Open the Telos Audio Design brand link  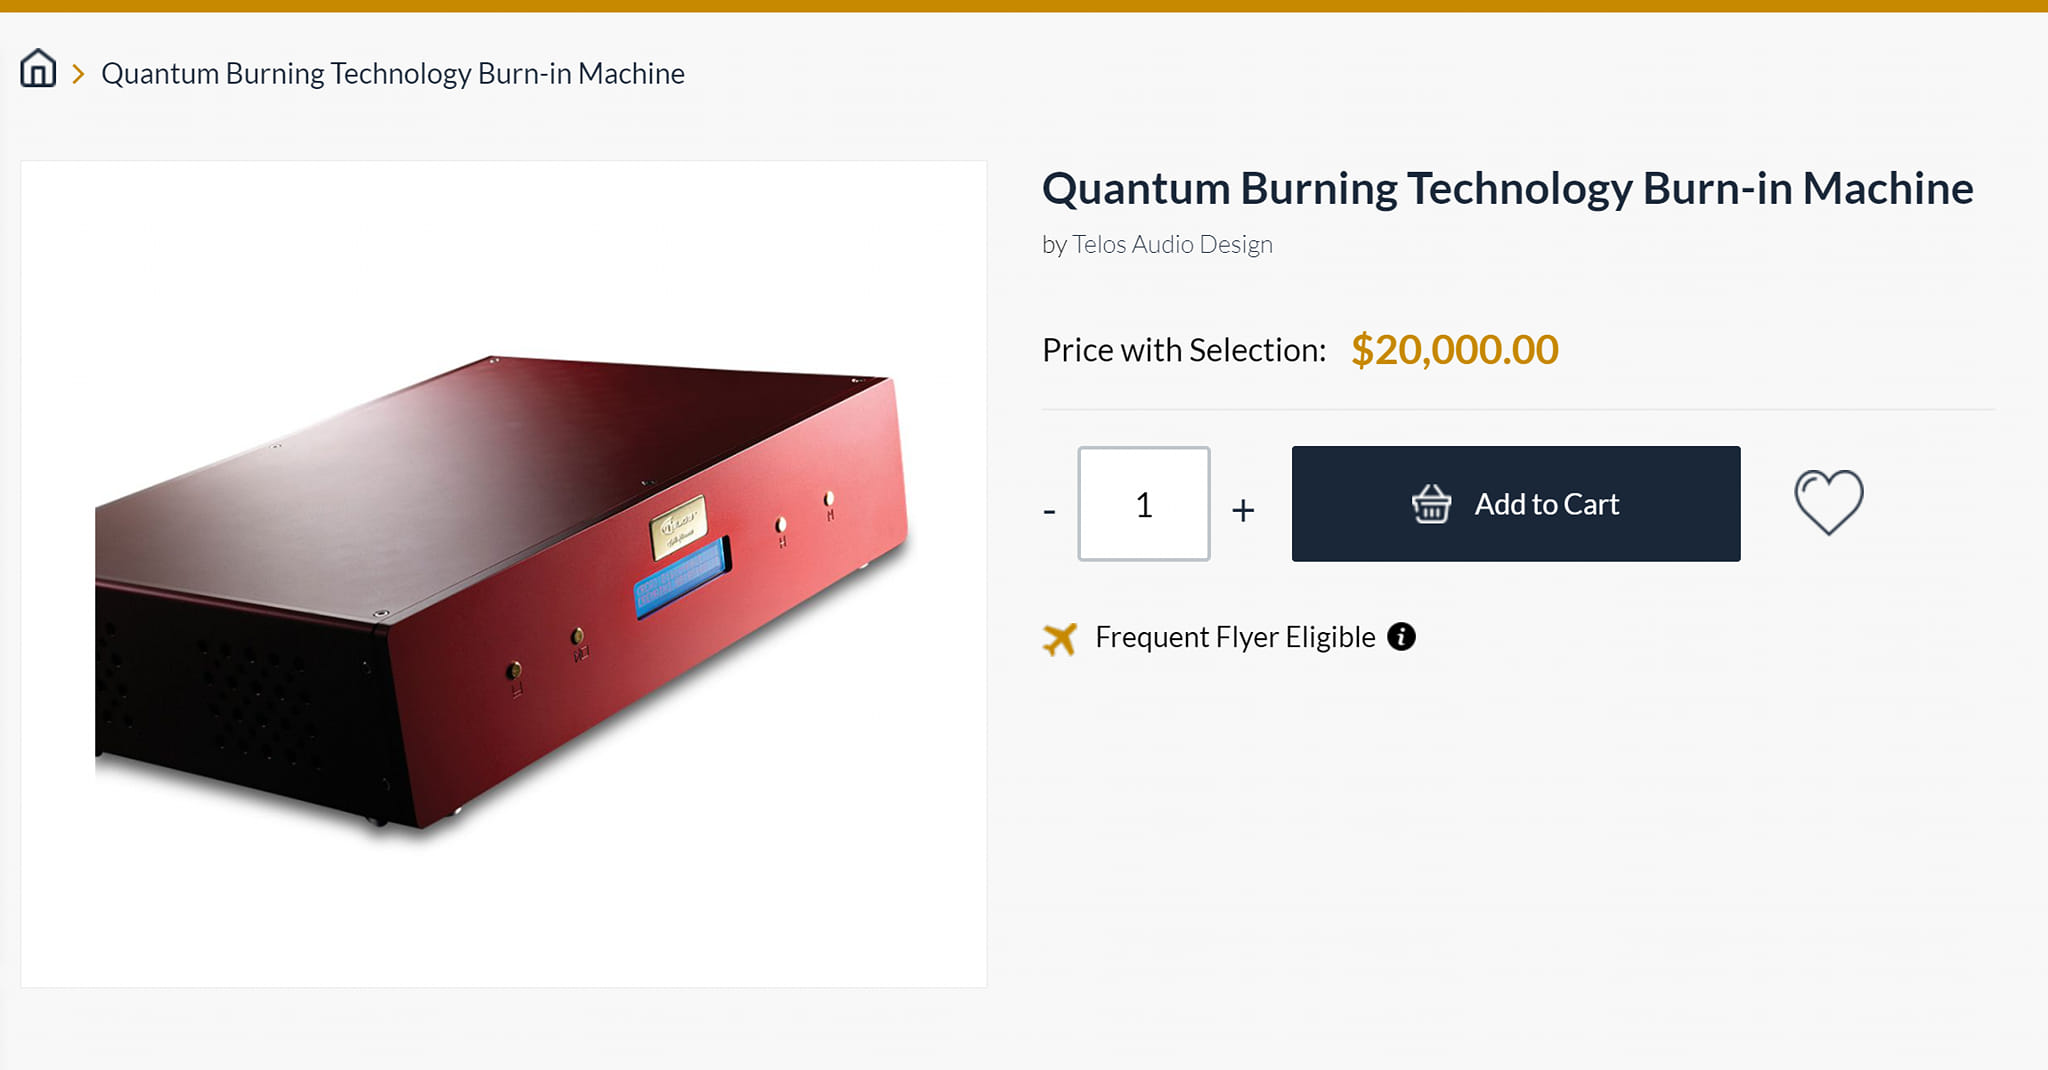[1172, 245]
